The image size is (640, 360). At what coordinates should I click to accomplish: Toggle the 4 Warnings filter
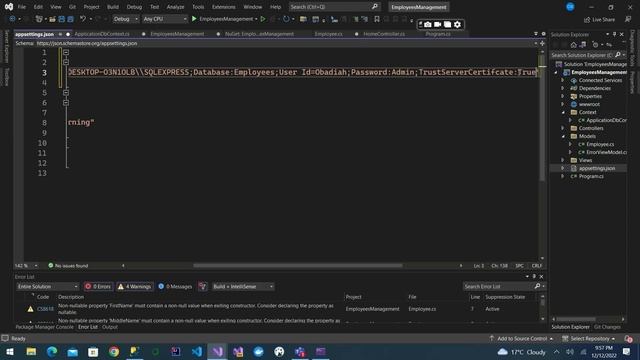click(x=135, y=287)
